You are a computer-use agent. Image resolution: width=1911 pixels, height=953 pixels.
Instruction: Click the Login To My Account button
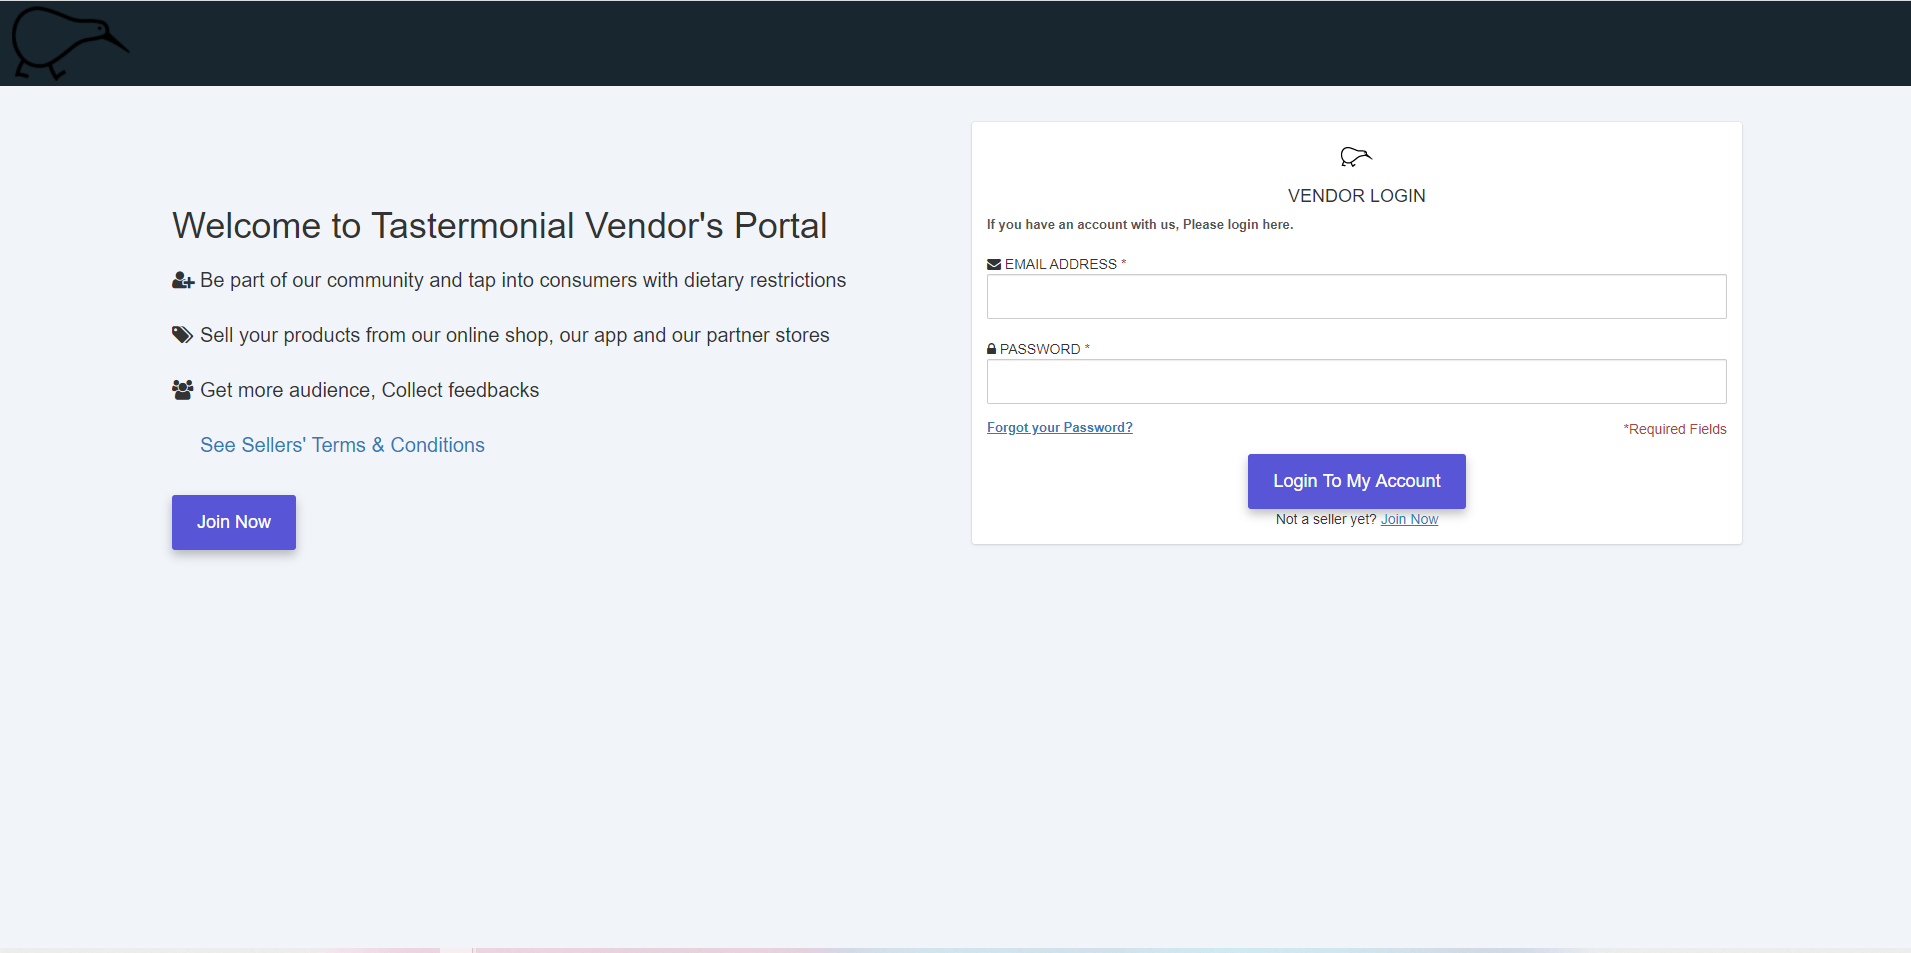coord(1356,481)
